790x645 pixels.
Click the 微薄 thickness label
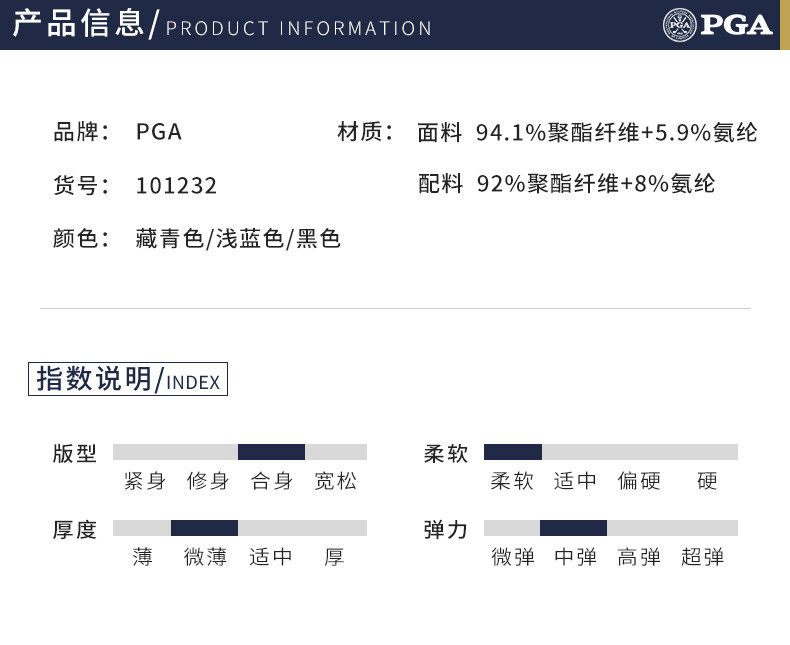(x=206, y=557)
